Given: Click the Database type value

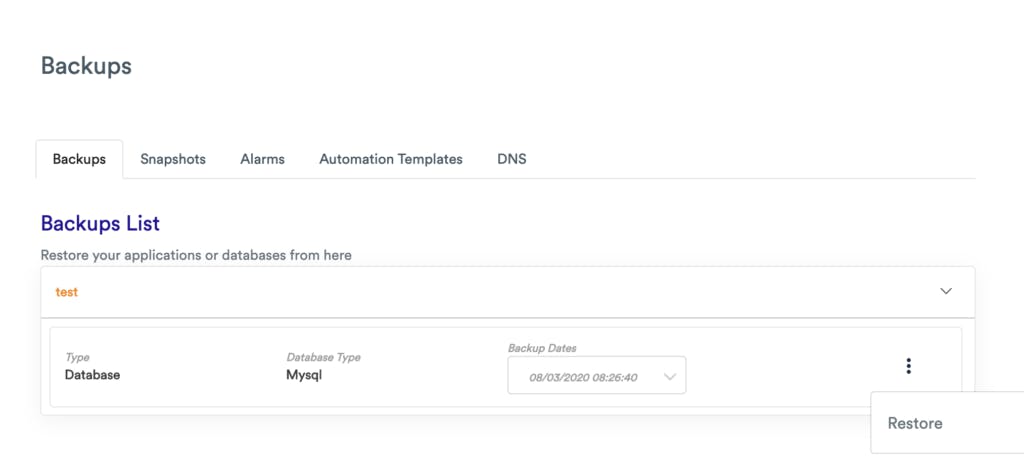Looking at the screenshot, I should point(93,375).
